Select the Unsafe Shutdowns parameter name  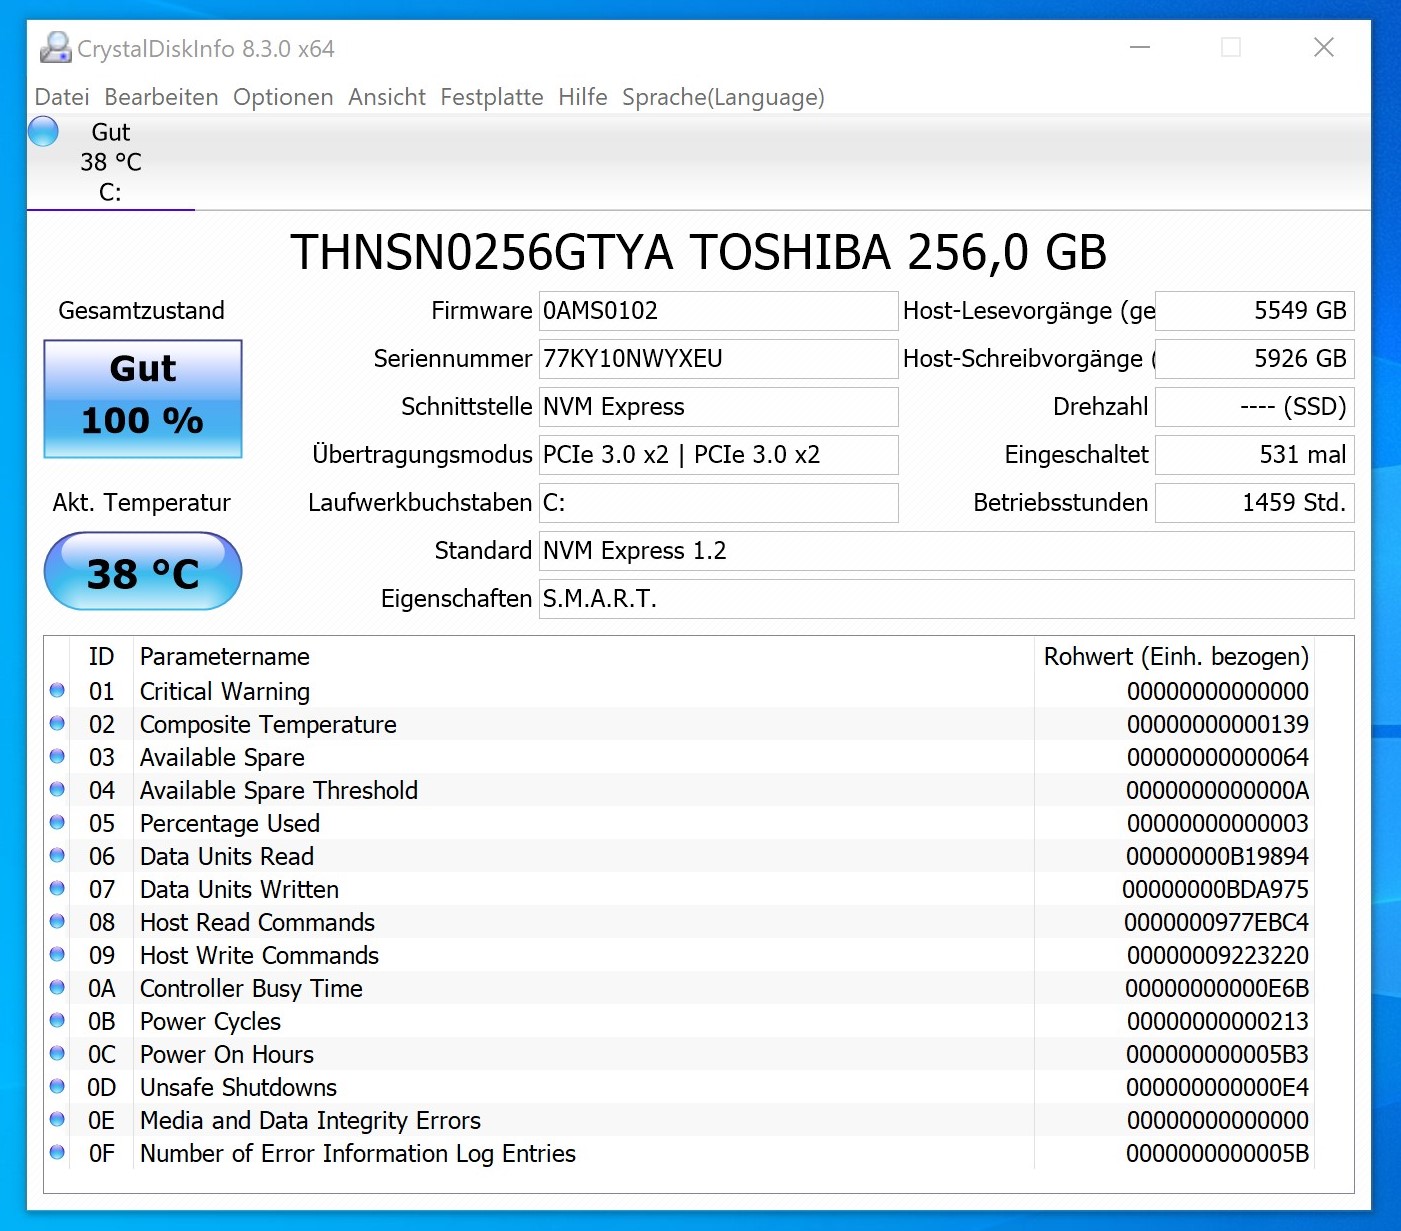[x=238, y=1087]
